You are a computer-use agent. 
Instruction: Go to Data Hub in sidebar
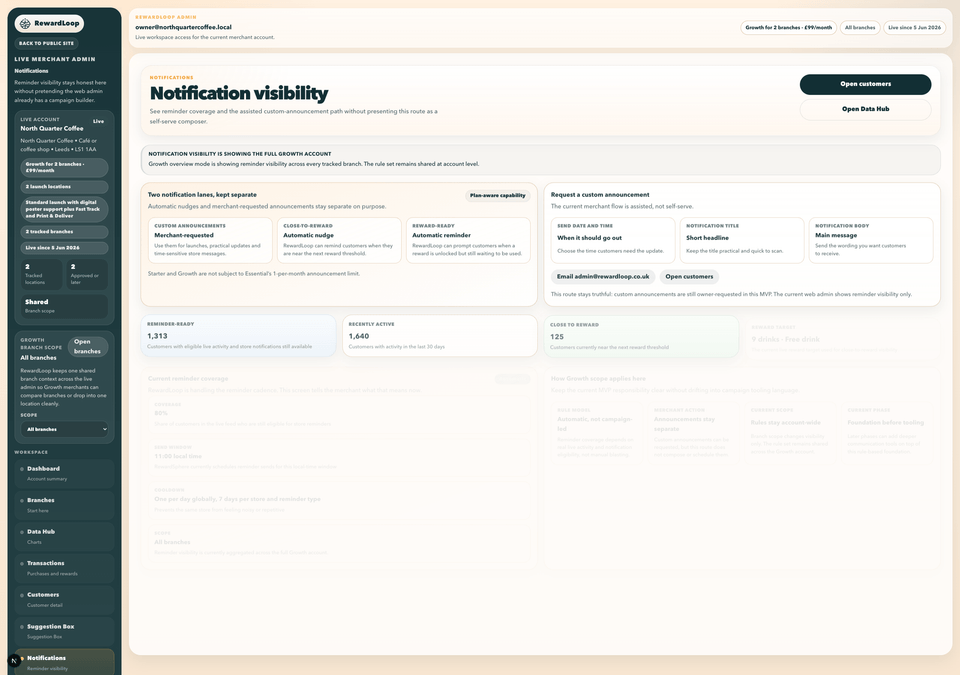pyautogui.click(x=64, y=537)
